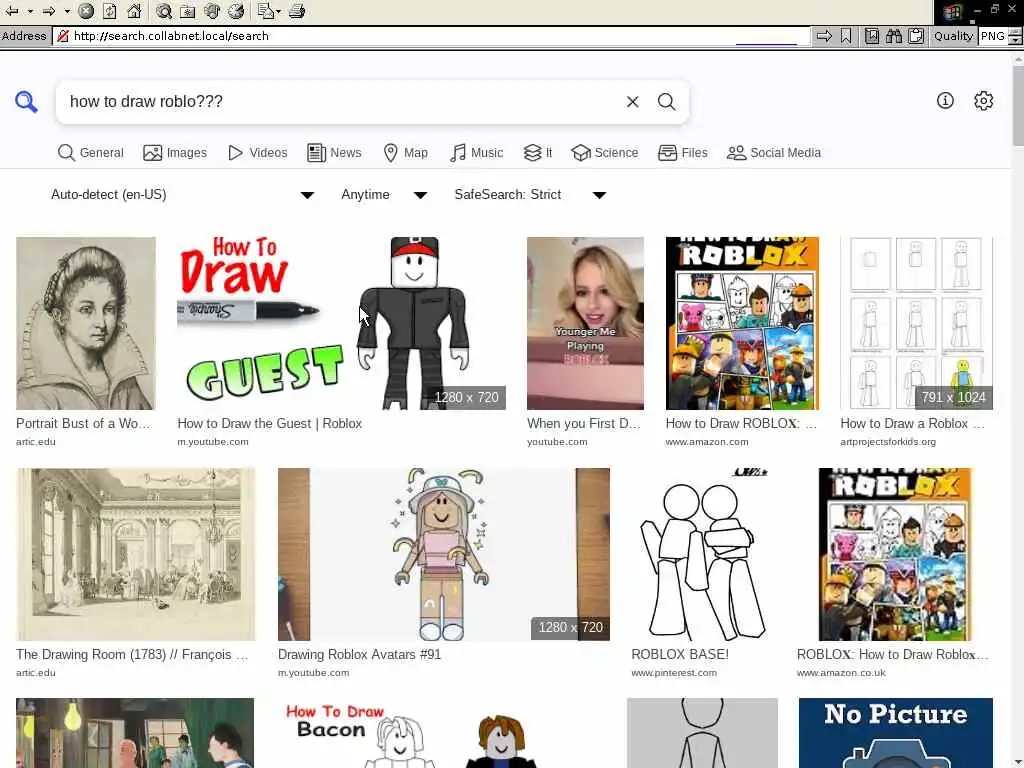Change the PNG quality stepper

point(1015,36)
